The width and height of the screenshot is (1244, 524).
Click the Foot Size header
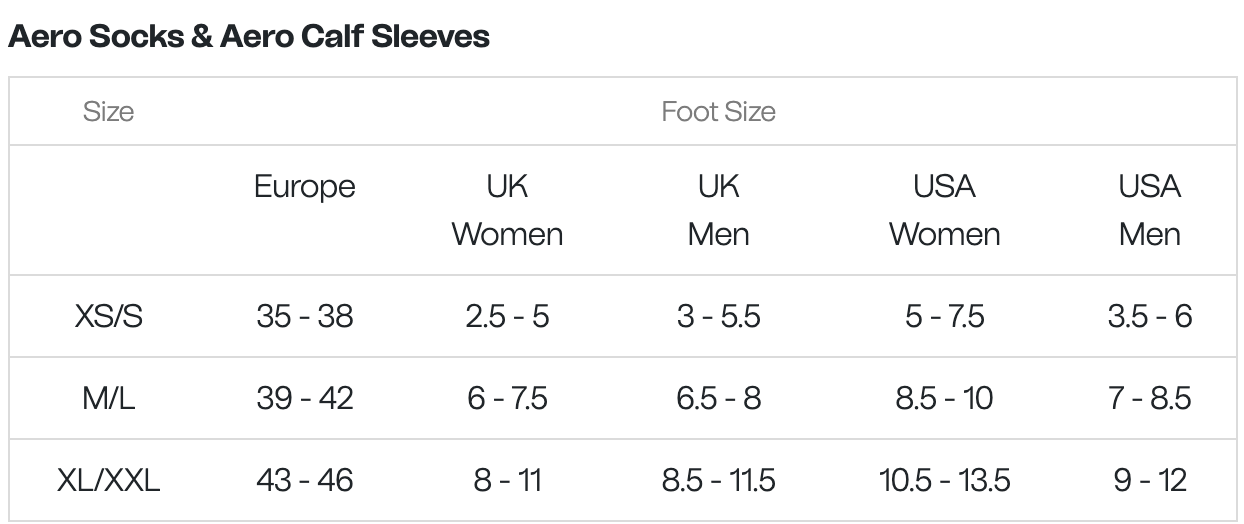click(718, 111)
